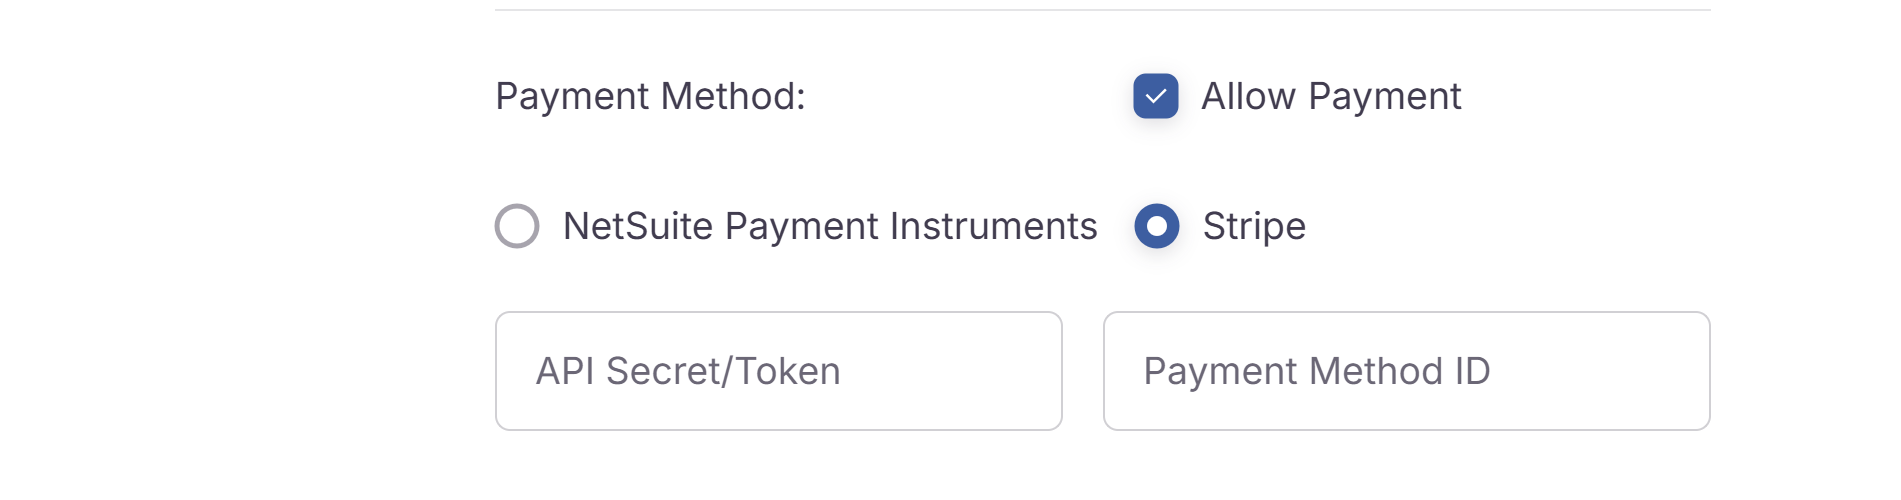Click the Stripe option label text
The height and width of the screenshot is (500, 1901).
click(1254, 226)
